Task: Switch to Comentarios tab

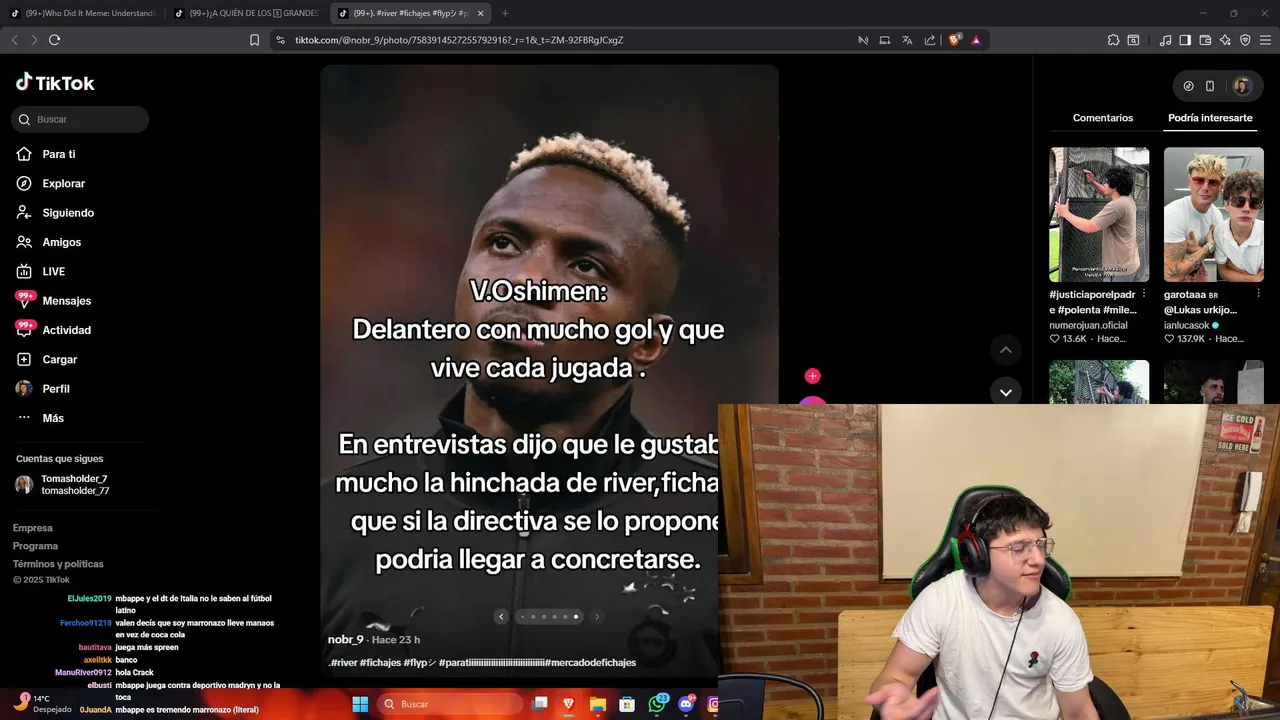Action: pyautogui.click(x=1103, y=118)
